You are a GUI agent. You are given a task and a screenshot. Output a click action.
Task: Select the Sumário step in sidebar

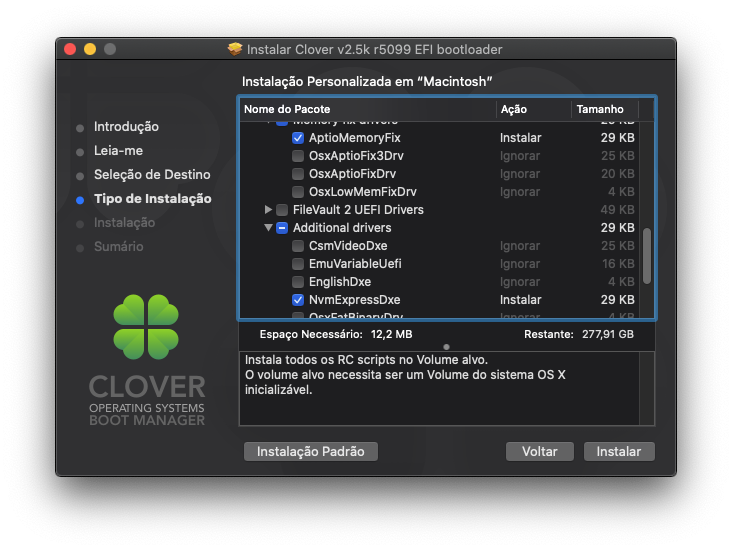pyautogui.click(x=119, y=247)
